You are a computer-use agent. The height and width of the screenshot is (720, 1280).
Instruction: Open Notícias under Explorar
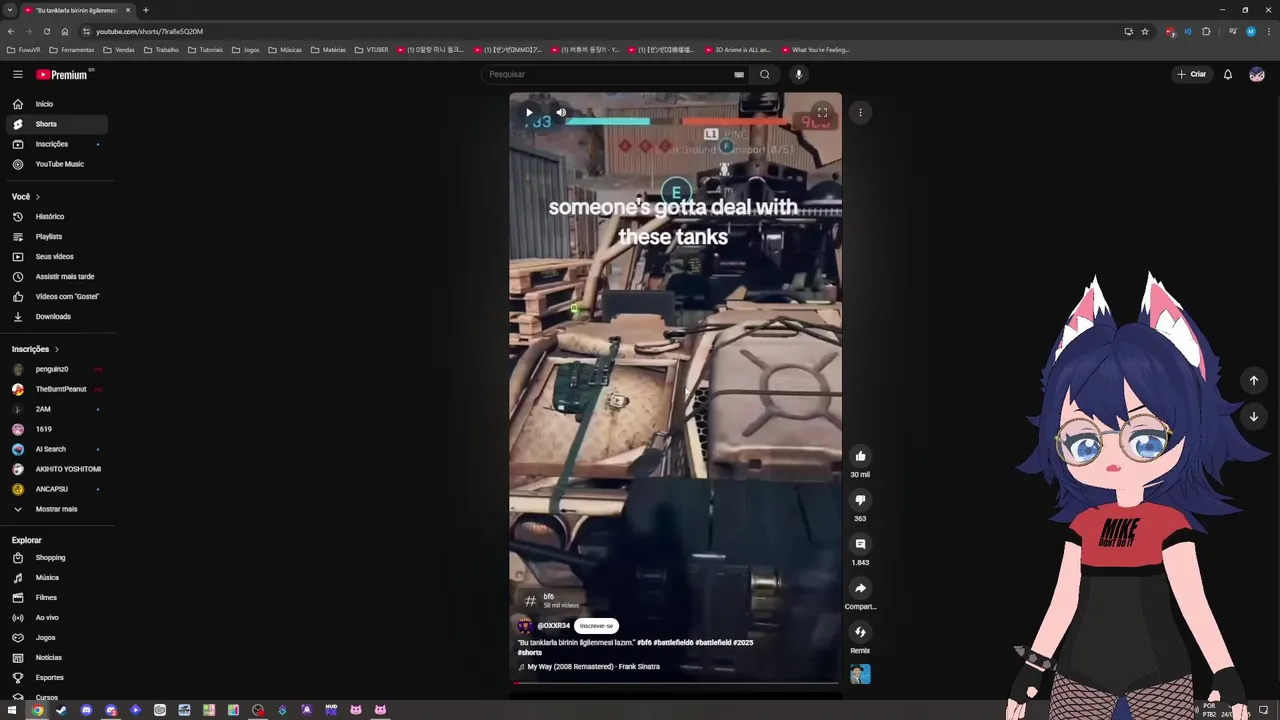(57, 658)
